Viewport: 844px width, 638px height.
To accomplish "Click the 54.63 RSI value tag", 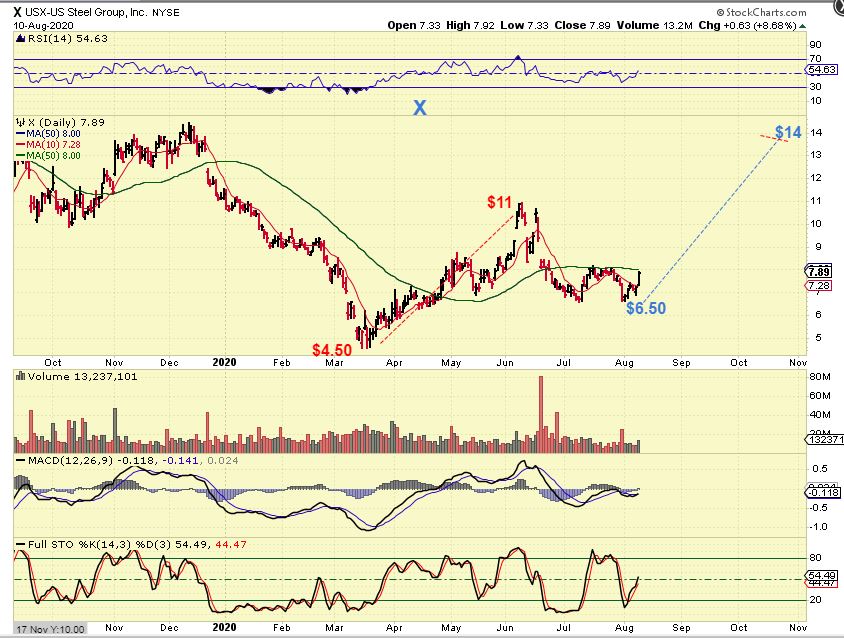I will 821,69.
